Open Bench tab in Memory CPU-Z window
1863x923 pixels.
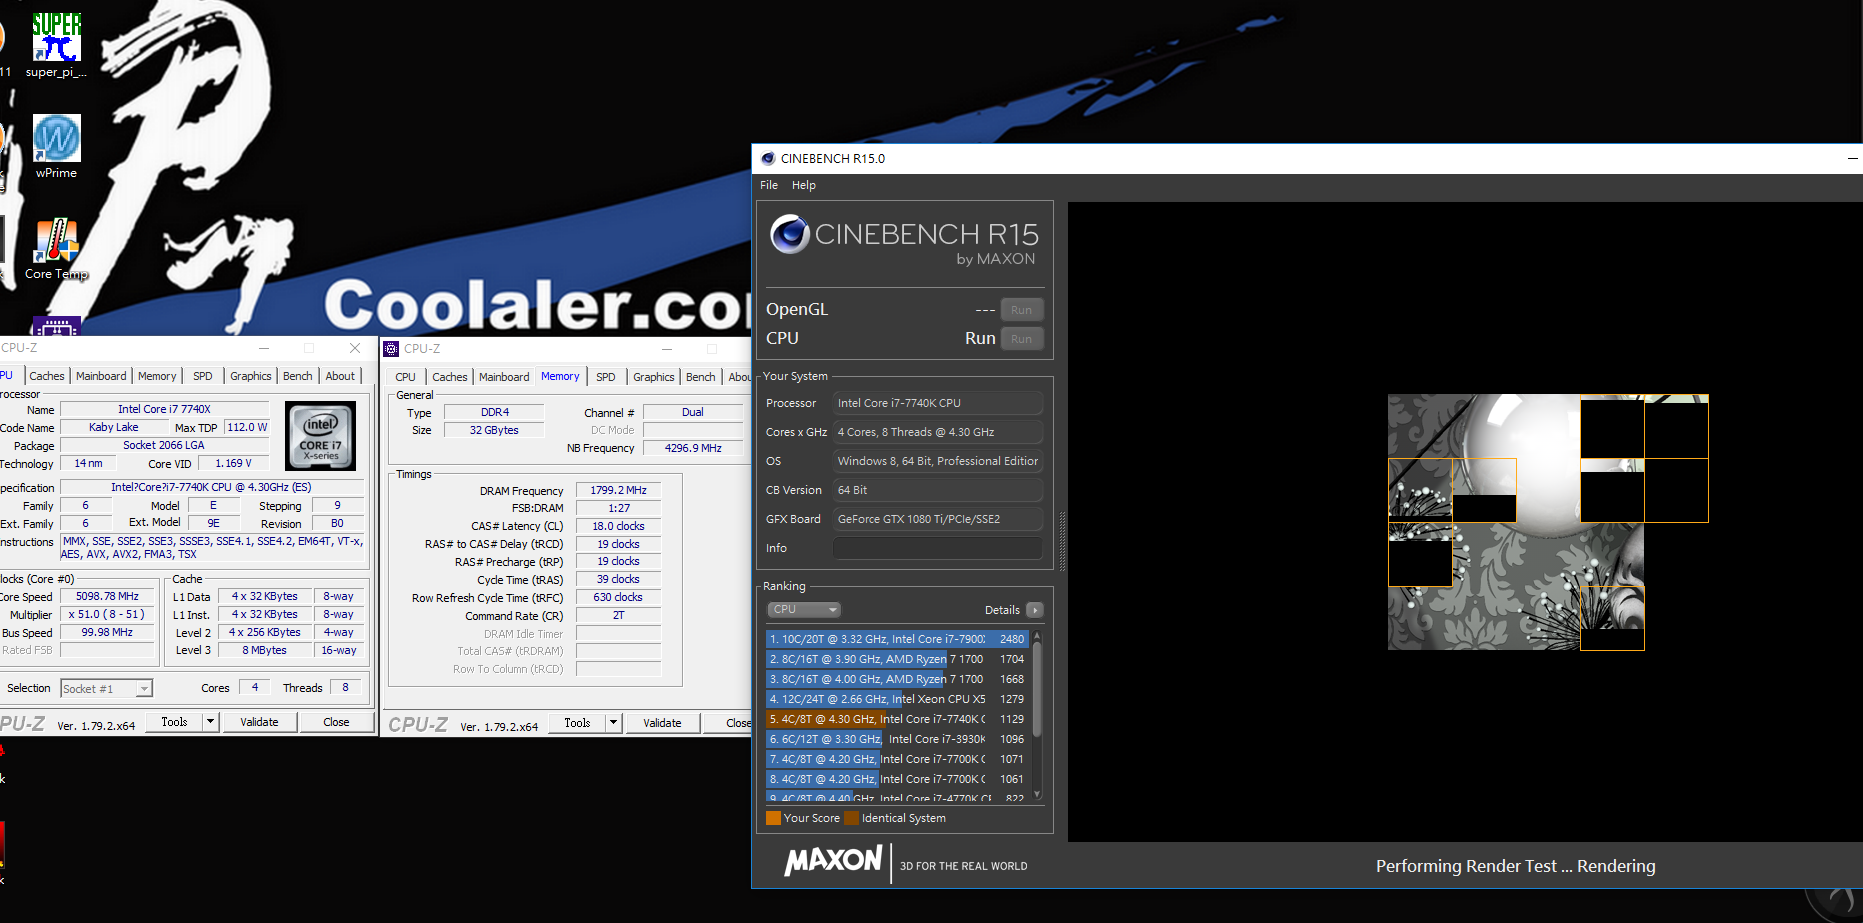pyautogui.click(x=700, y=377)
